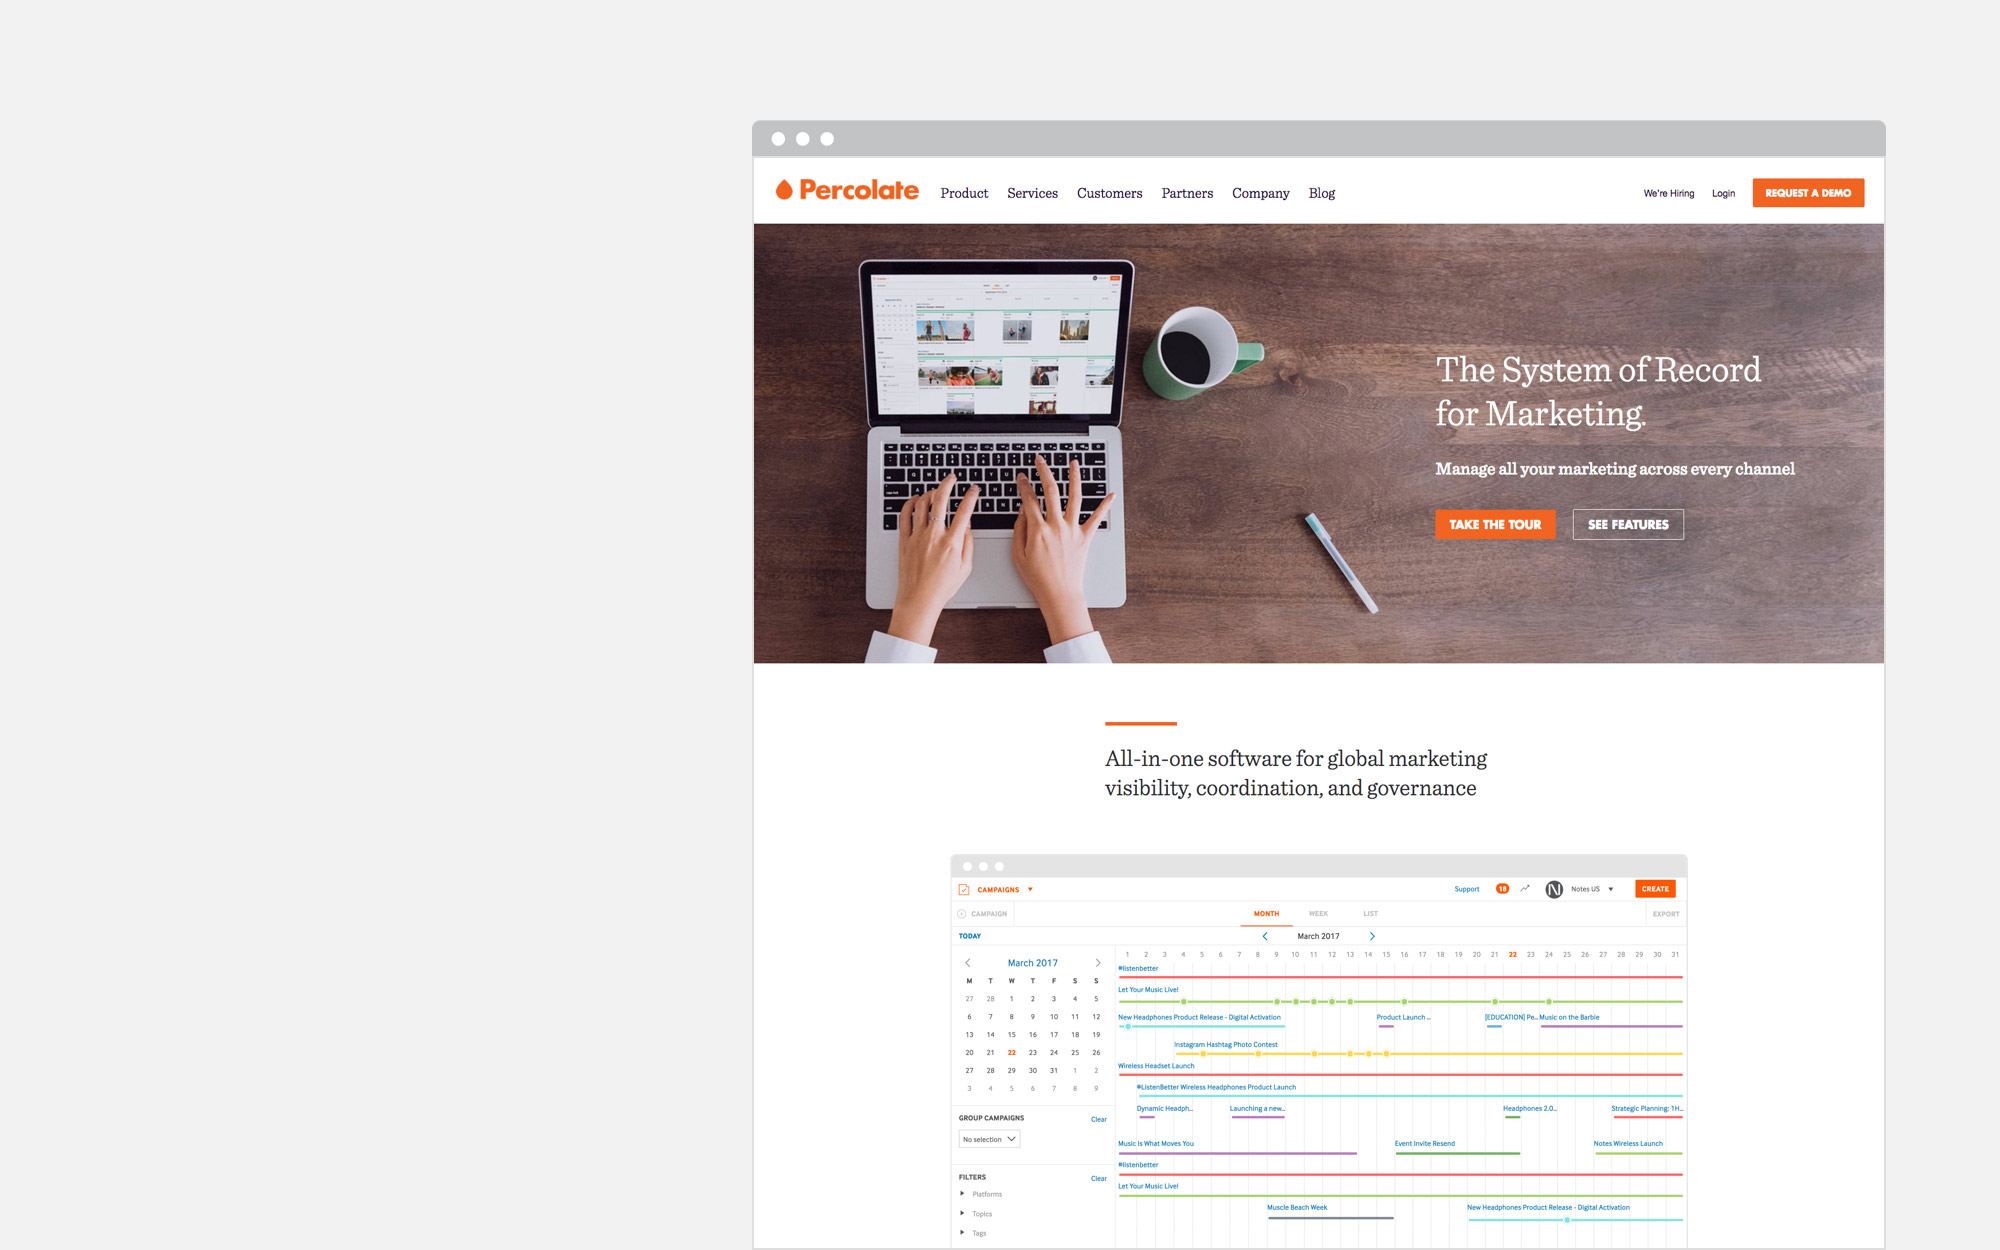Click the orange Create button
2000x1250 pixels.
click(x=1655, y=888)
